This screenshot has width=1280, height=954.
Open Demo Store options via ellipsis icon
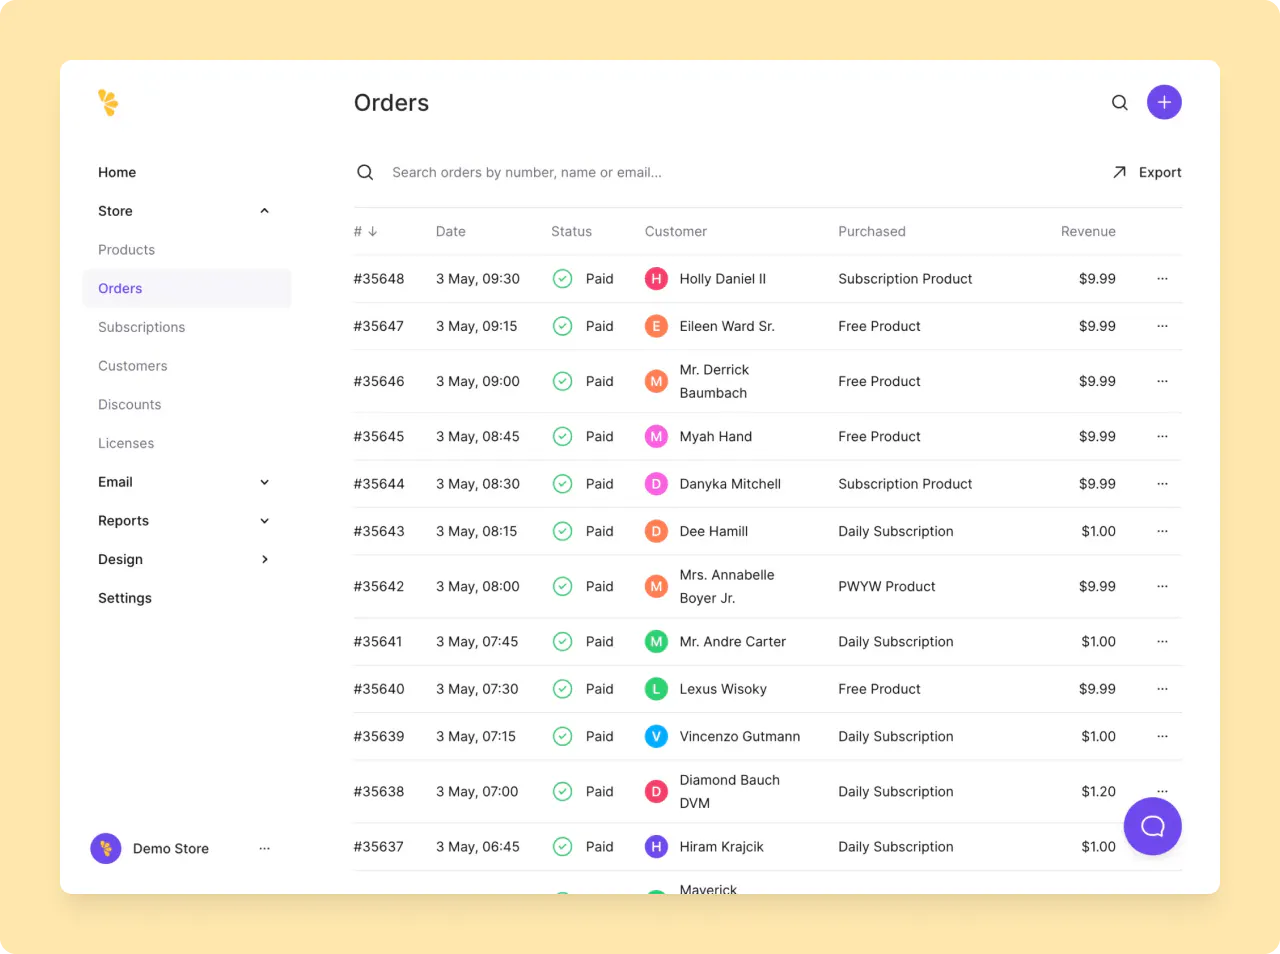coord(264,848)
